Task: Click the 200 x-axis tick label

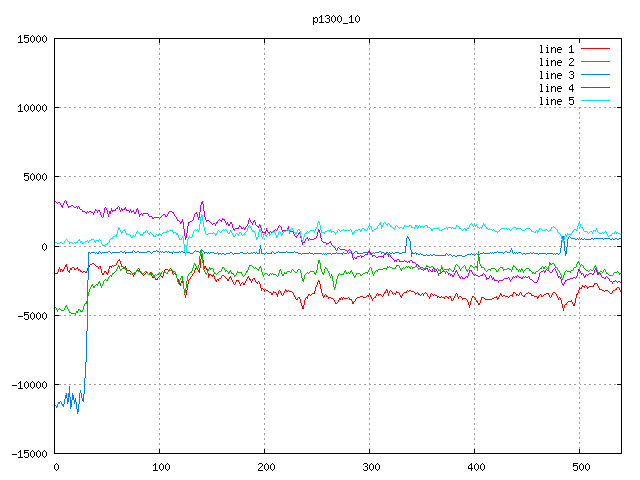Action: [x=265, y=467]
